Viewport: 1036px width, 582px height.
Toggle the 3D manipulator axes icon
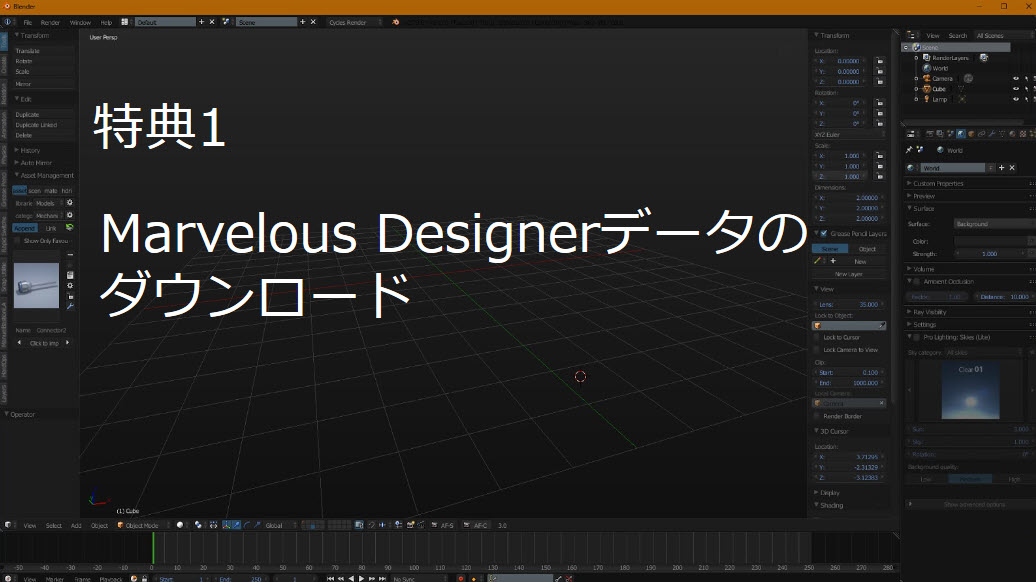[x=227, y=526]
